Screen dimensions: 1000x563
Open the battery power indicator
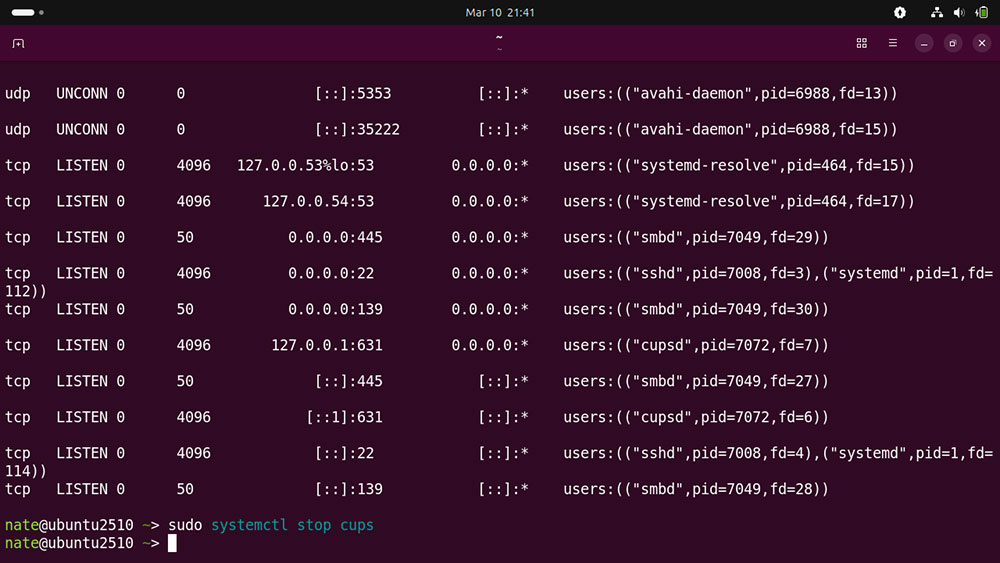(x=982, y=12)
